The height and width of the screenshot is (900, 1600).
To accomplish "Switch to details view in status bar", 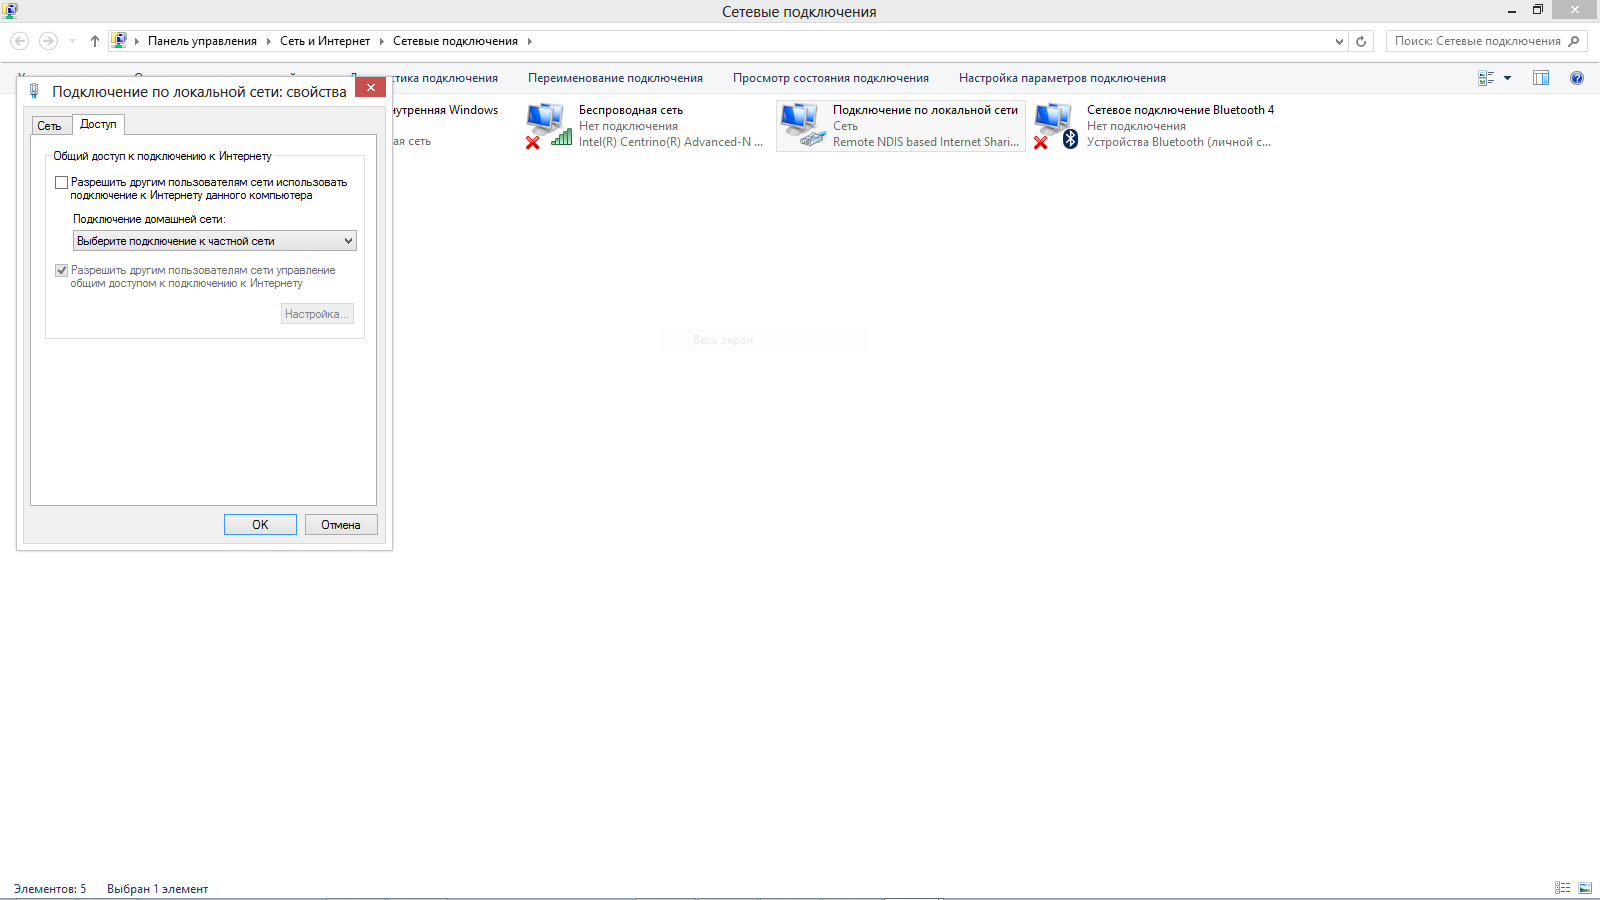I will (1563, 888).
